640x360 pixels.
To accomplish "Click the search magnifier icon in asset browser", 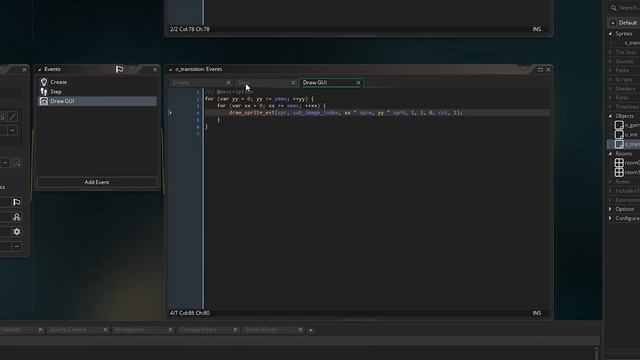I will tap(613, 8).
